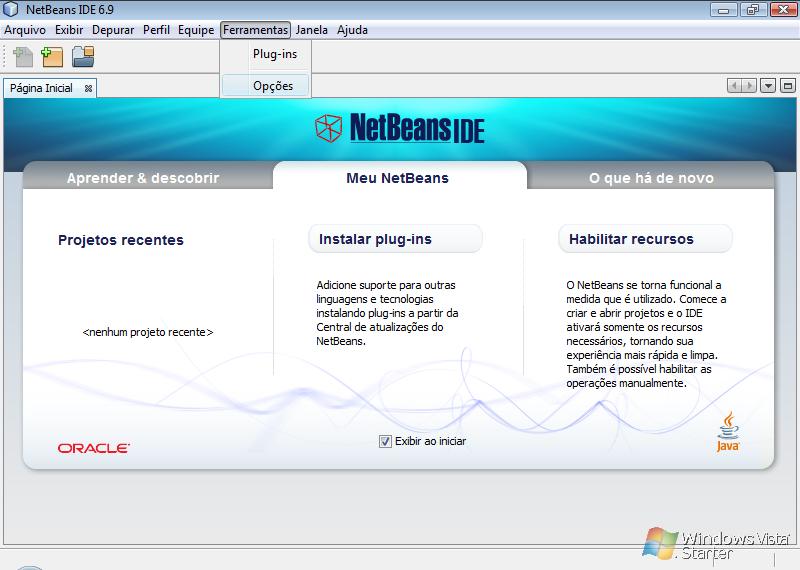Open the Equipe menu
Viewport: 800px width, 570px height.
(x=196, y=30)
